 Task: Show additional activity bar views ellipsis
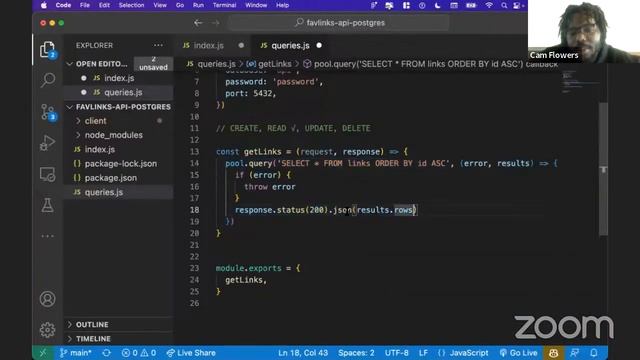point(48,236)
